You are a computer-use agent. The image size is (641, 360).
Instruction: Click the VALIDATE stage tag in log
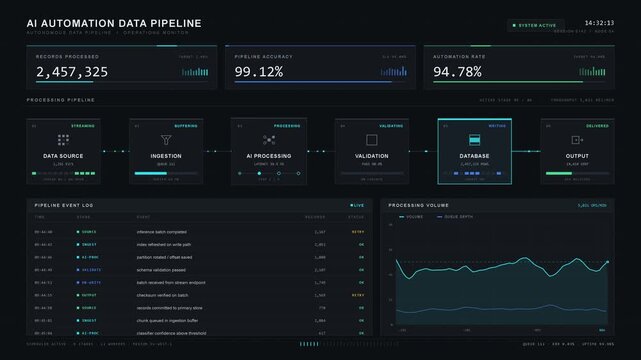[89, 270]
